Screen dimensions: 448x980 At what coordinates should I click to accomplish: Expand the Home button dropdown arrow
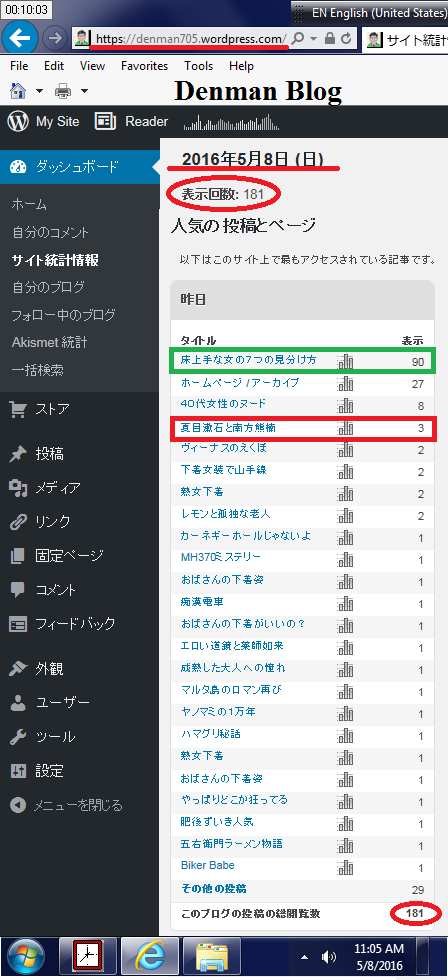[x=39, y=92]
